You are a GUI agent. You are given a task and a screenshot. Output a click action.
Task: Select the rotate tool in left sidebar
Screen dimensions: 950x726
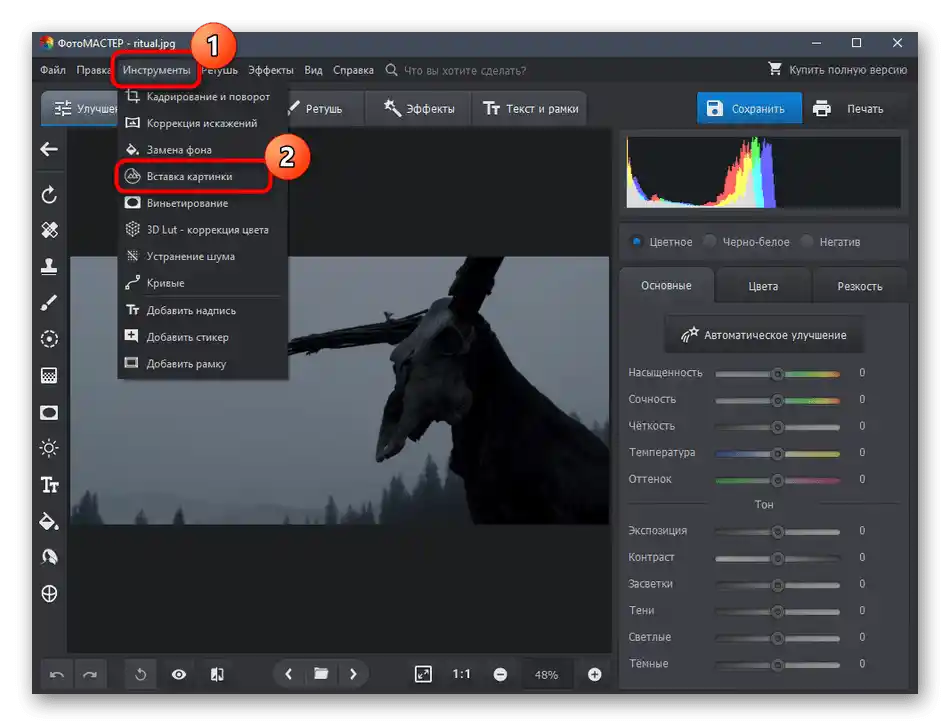(49, 195)
